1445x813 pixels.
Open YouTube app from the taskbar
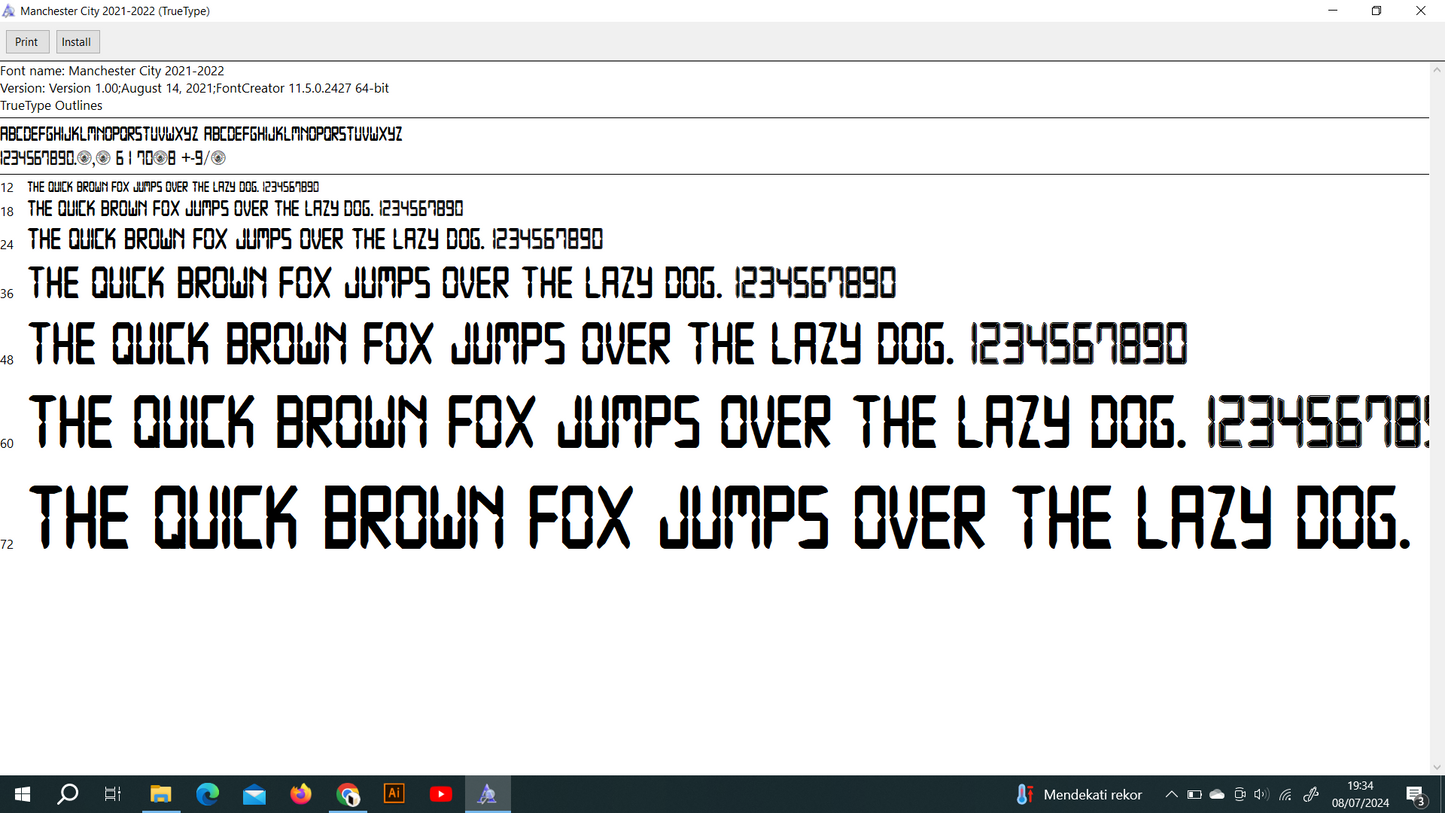click(441, 795)
